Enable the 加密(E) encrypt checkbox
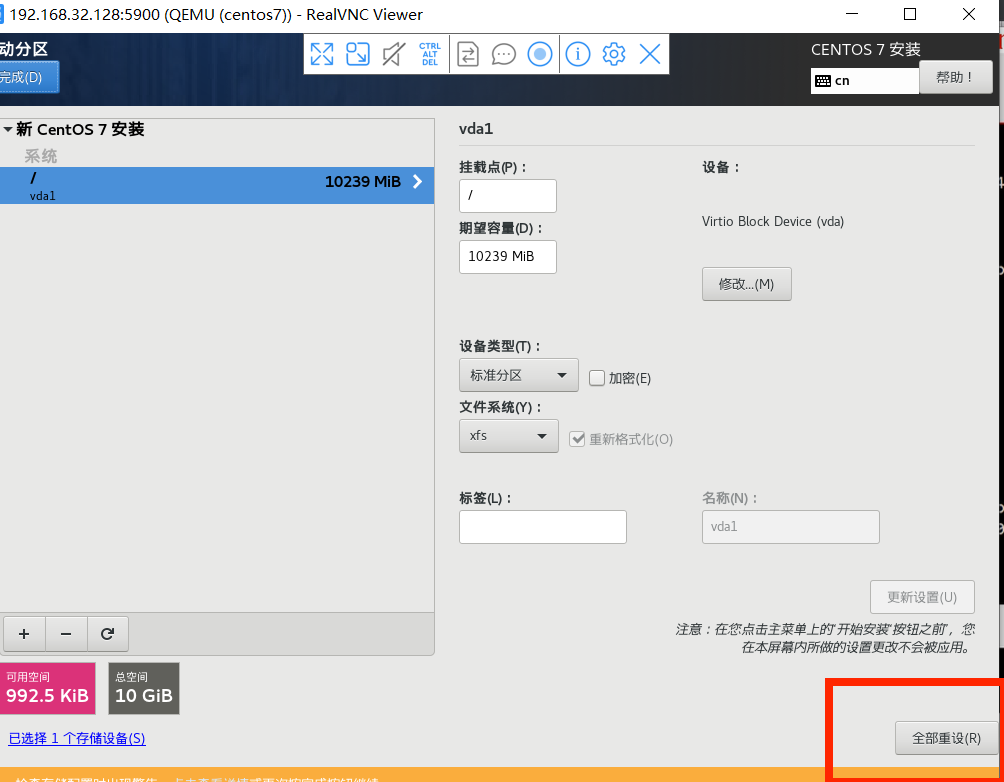The height and width of the screenshot is (782, 1004). tap(597, 378)
